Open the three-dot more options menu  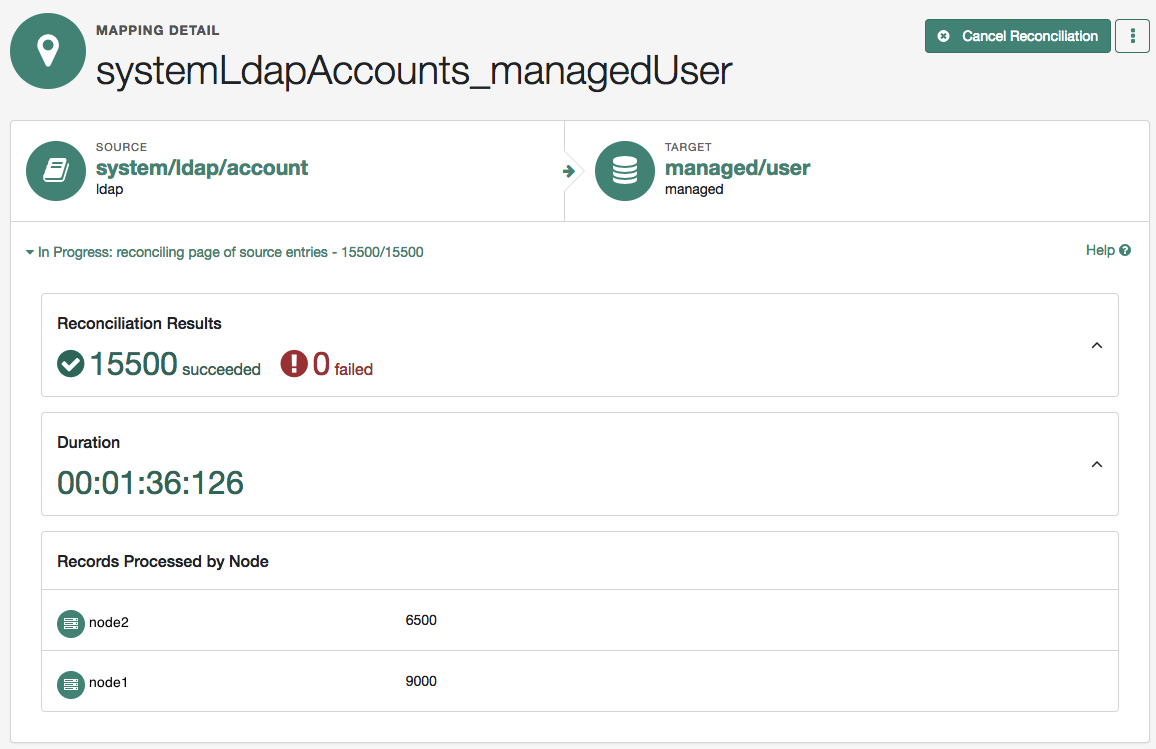click(x=1132, y=36)
